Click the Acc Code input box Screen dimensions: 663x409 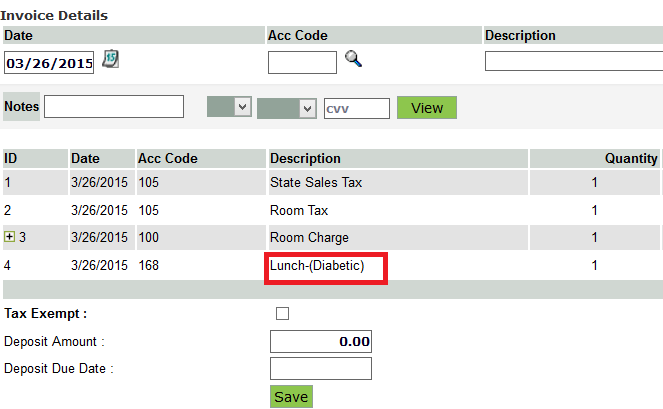(x=303, y=62)
